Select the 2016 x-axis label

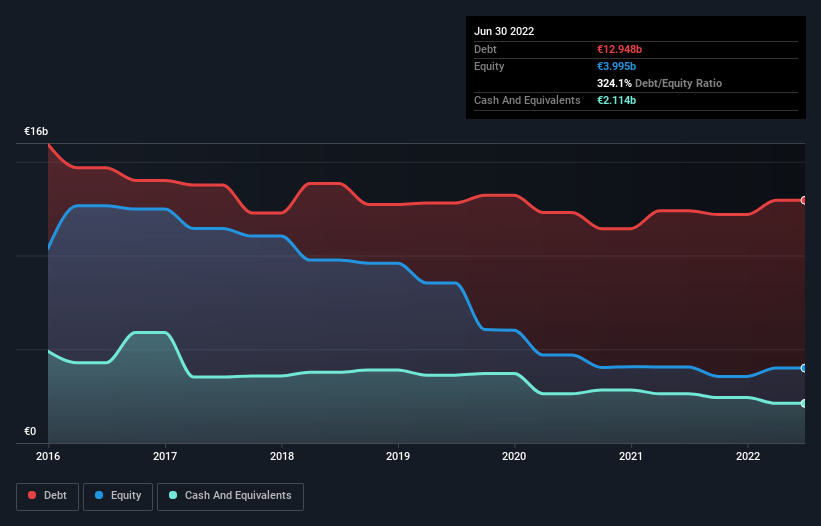pyautogui.click(x=48, y=456)
